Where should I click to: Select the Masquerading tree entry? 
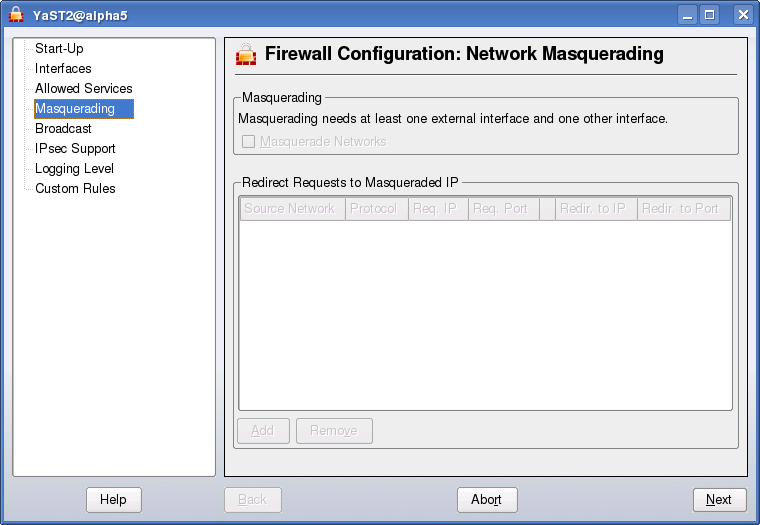[x=75, y=108]
